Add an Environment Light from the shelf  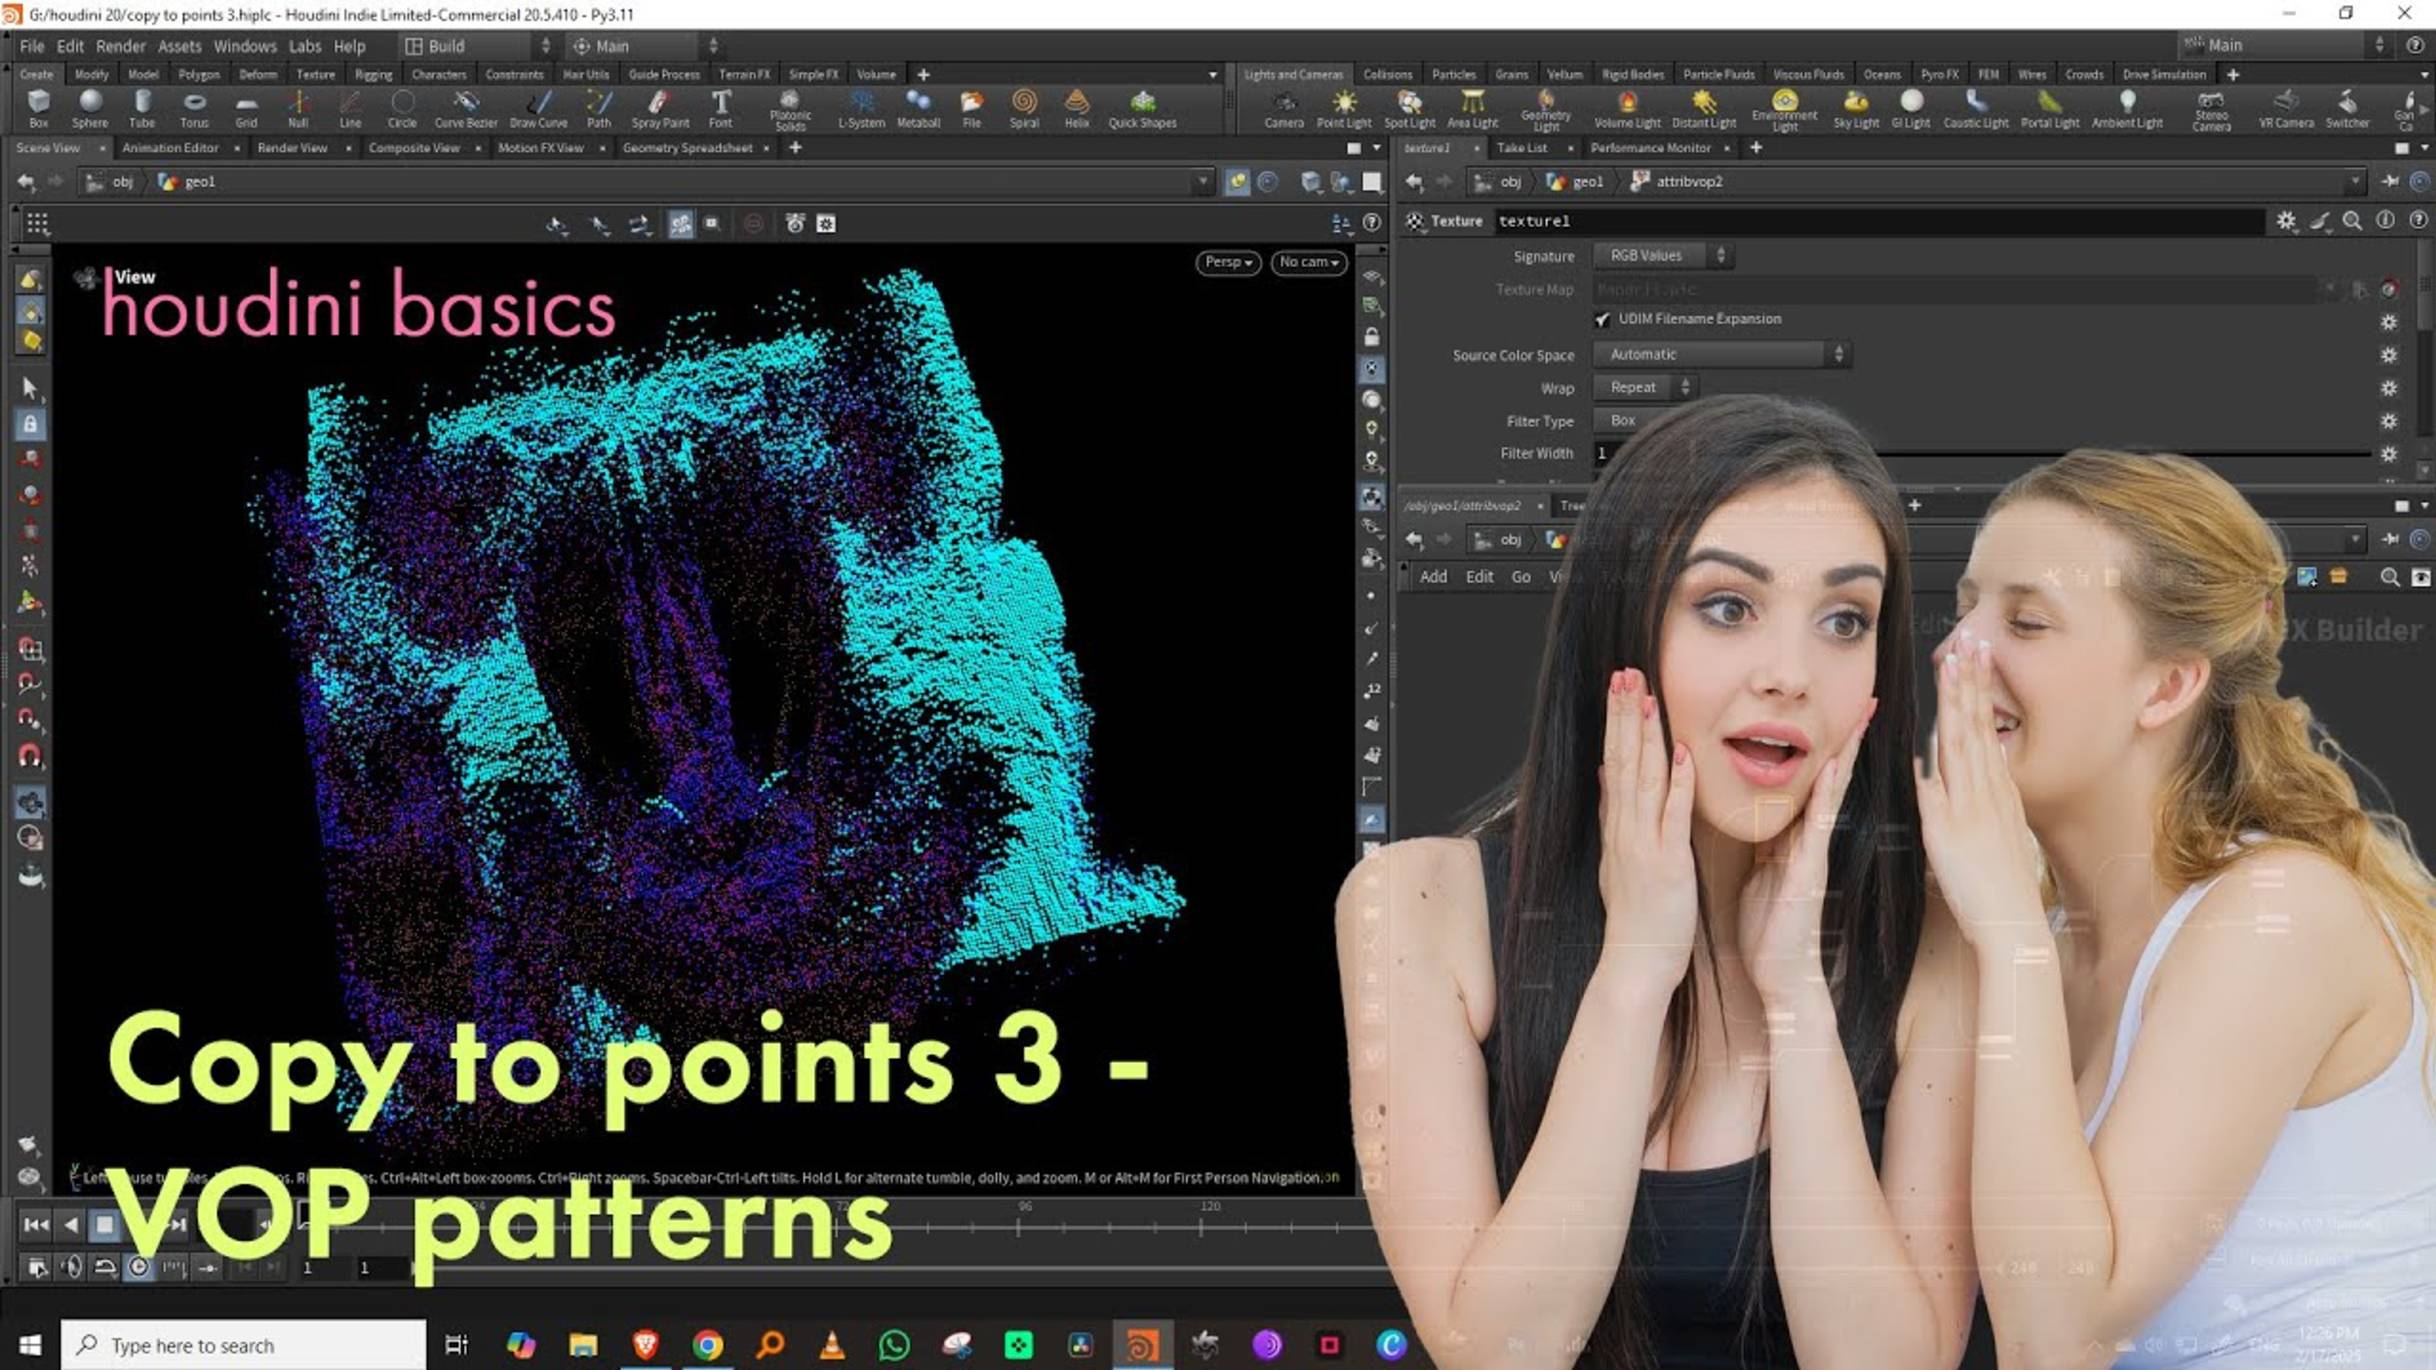pos(1785,108)
